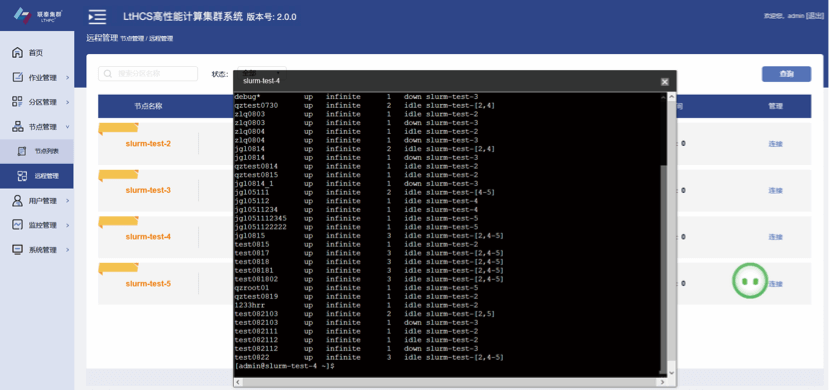Click the partition name search field
The width and height of the screenshot is (830, 390).
[x=148, y=74]
